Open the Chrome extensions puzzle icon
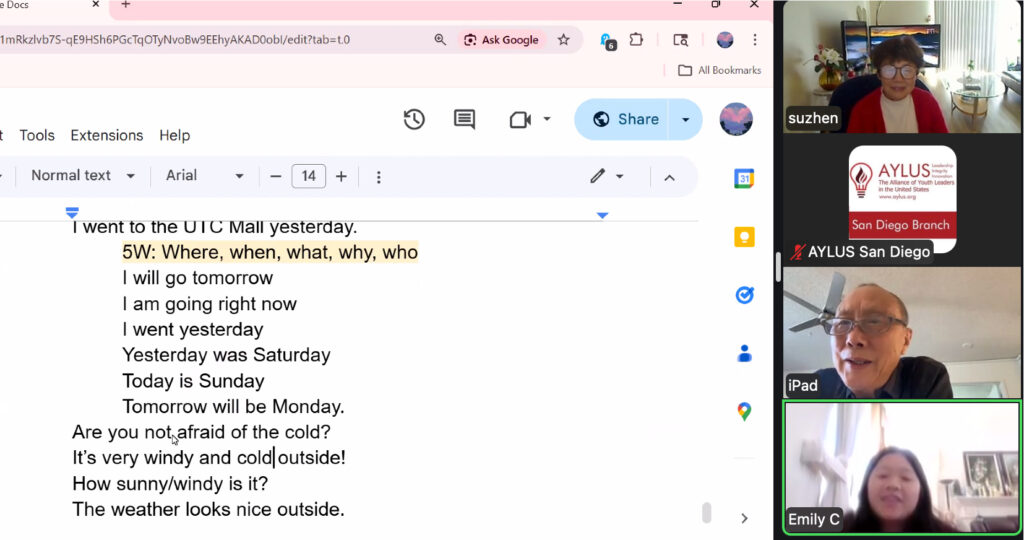This screenshot has width=1024, height=540. (x=636, y=40)
